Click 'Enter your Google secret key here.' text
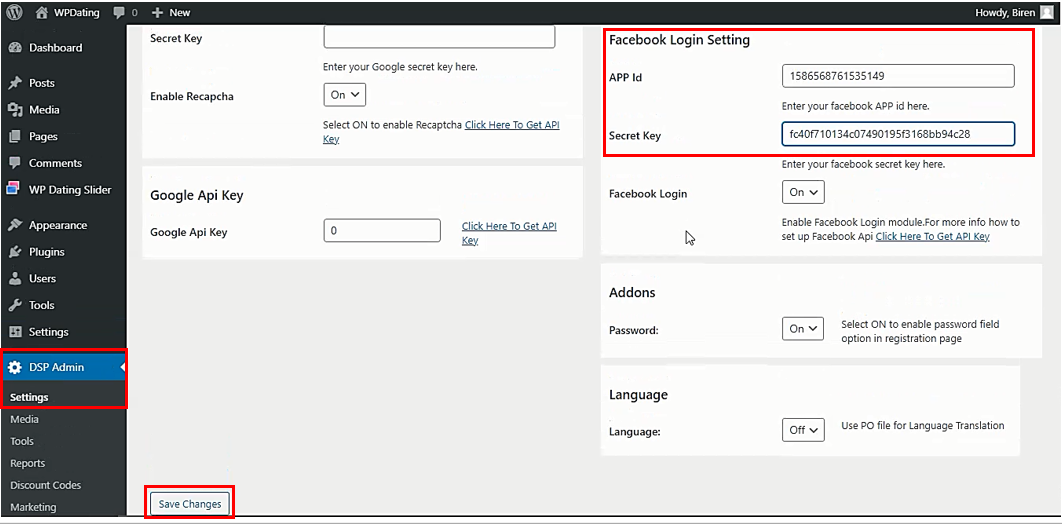The width and height of the screenshot is (1062, 525). (x=400, y=67)
